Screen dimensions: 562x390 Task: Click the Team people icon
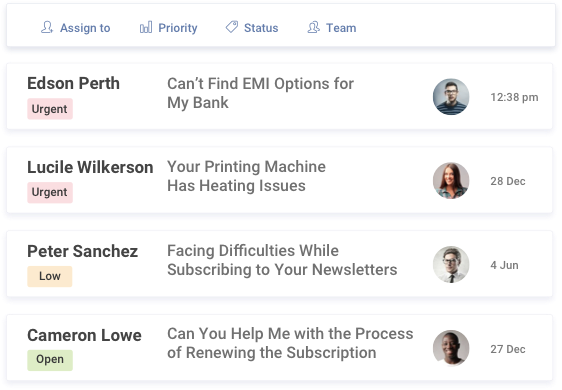[x=314, y=27]
